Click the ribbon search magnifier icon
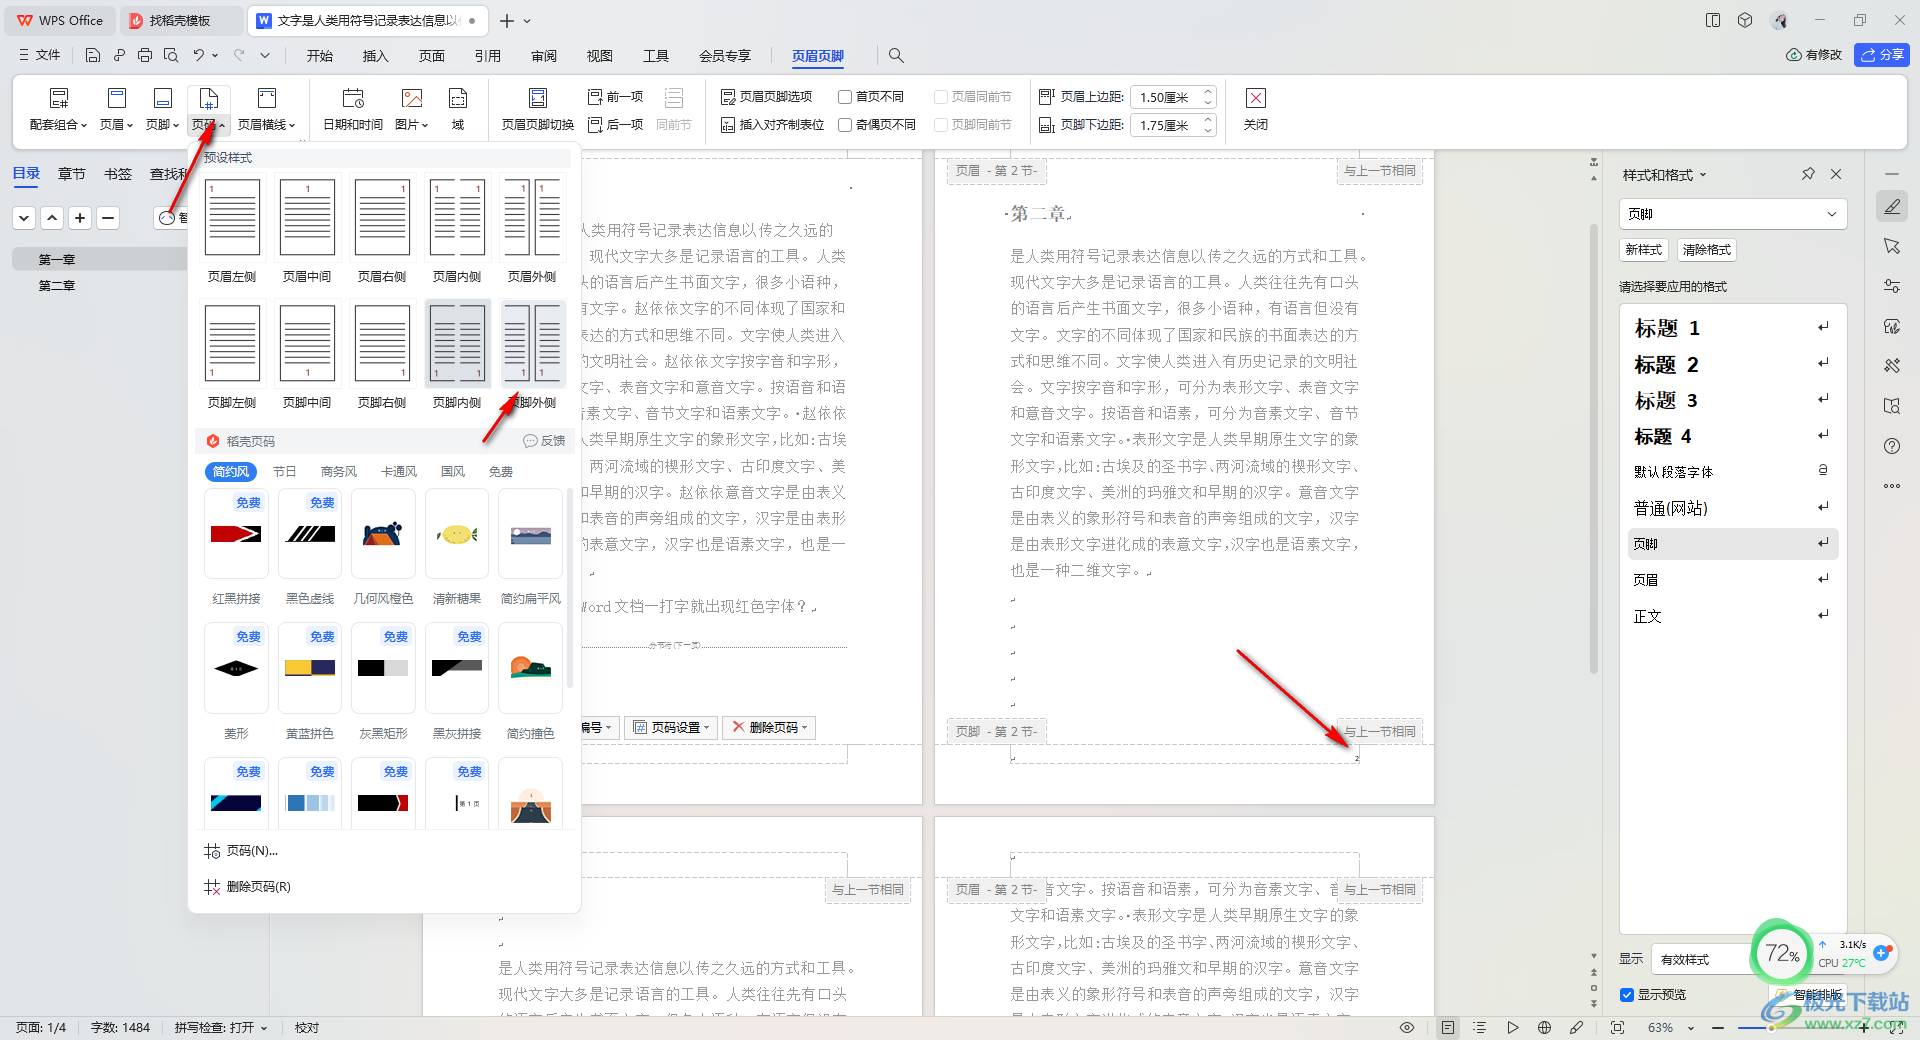This screenshot has width=1920, height=1040. pyautogui.click(x=896, y=56)
